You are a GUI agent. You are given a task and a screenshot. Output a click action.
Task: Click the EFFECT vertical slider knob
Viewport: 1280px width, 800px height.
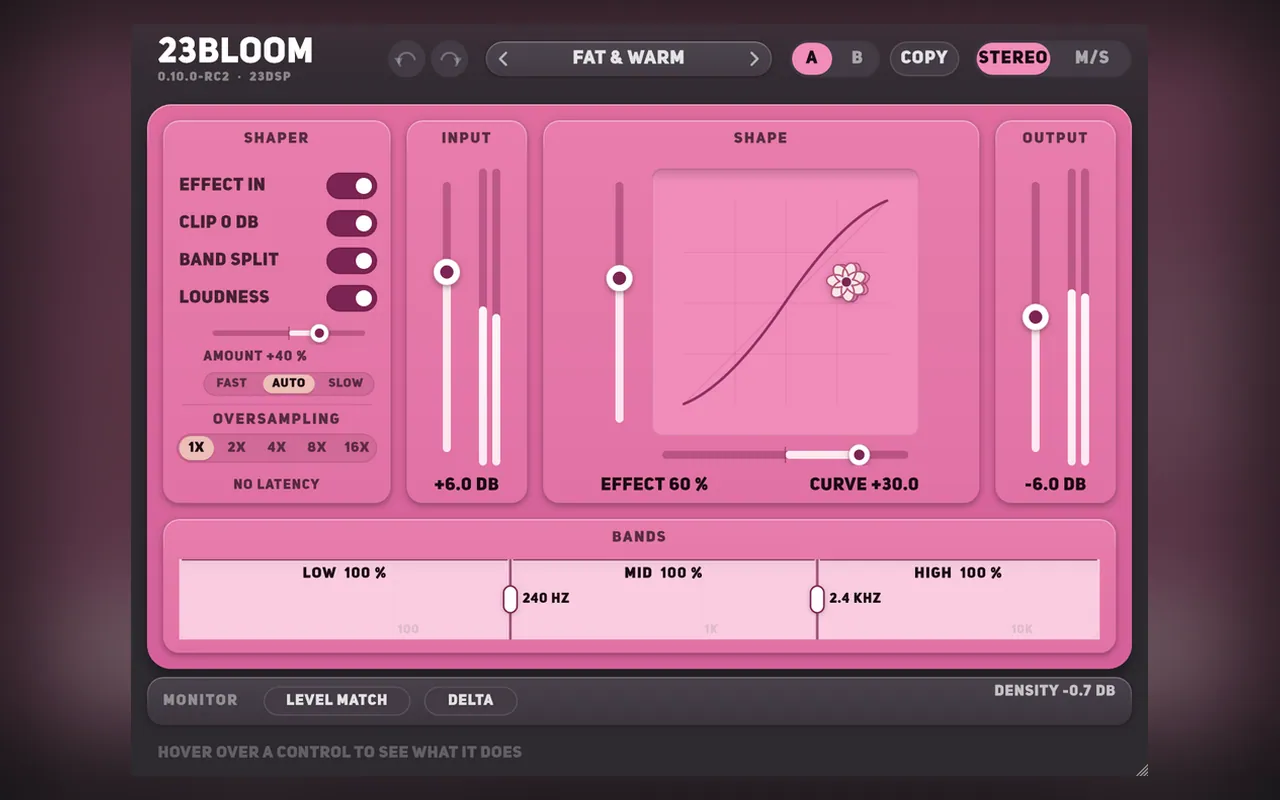[620, 278]
